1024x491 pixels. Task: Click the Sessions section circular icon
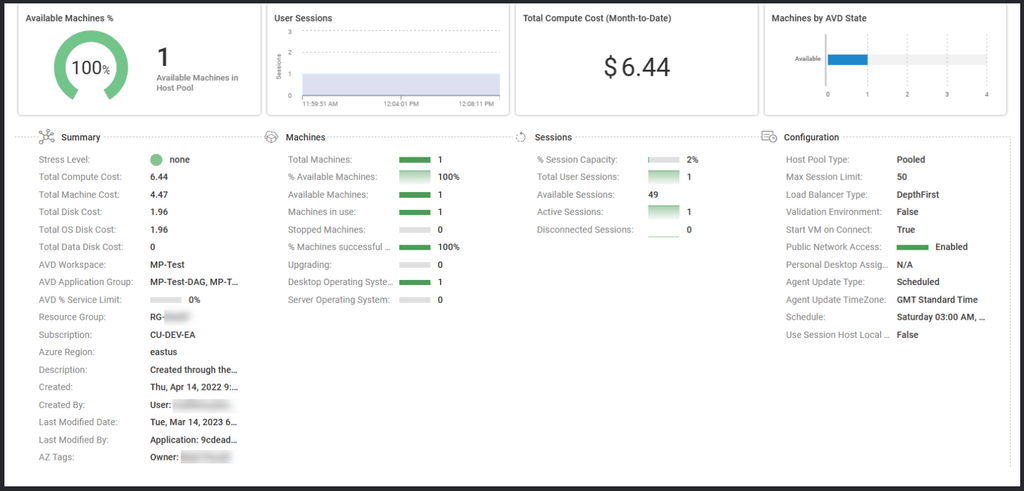click(520, 137)
